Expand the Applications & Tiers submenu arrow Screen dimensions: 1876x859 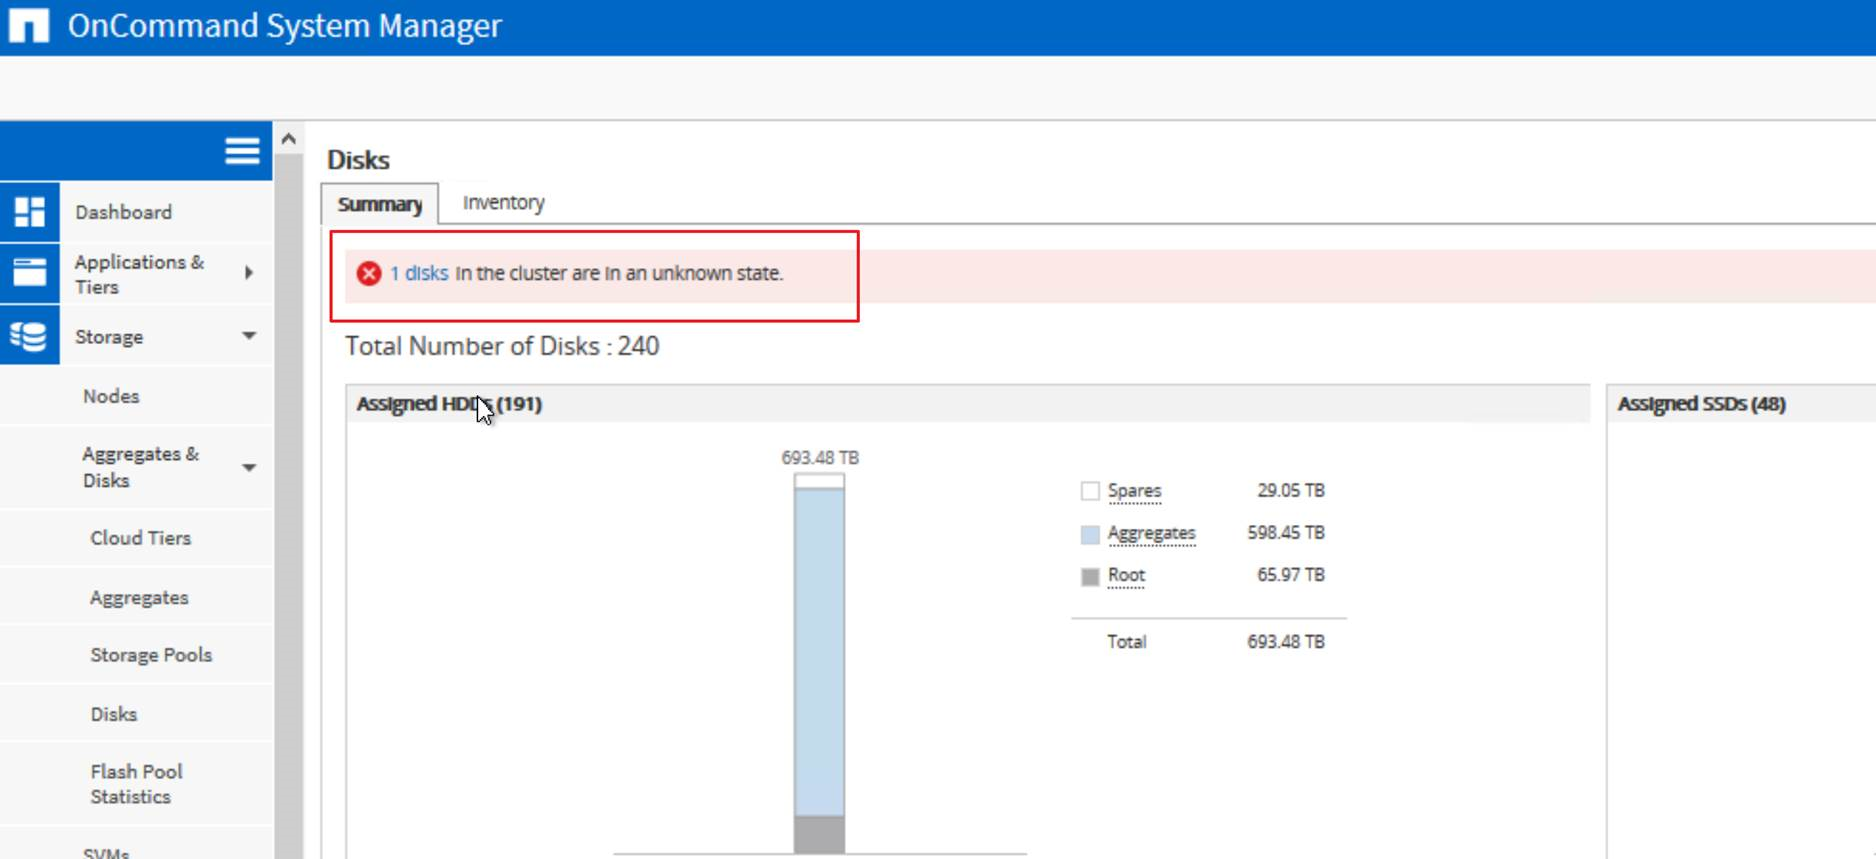pyautogui.click(x=249, y=273)
